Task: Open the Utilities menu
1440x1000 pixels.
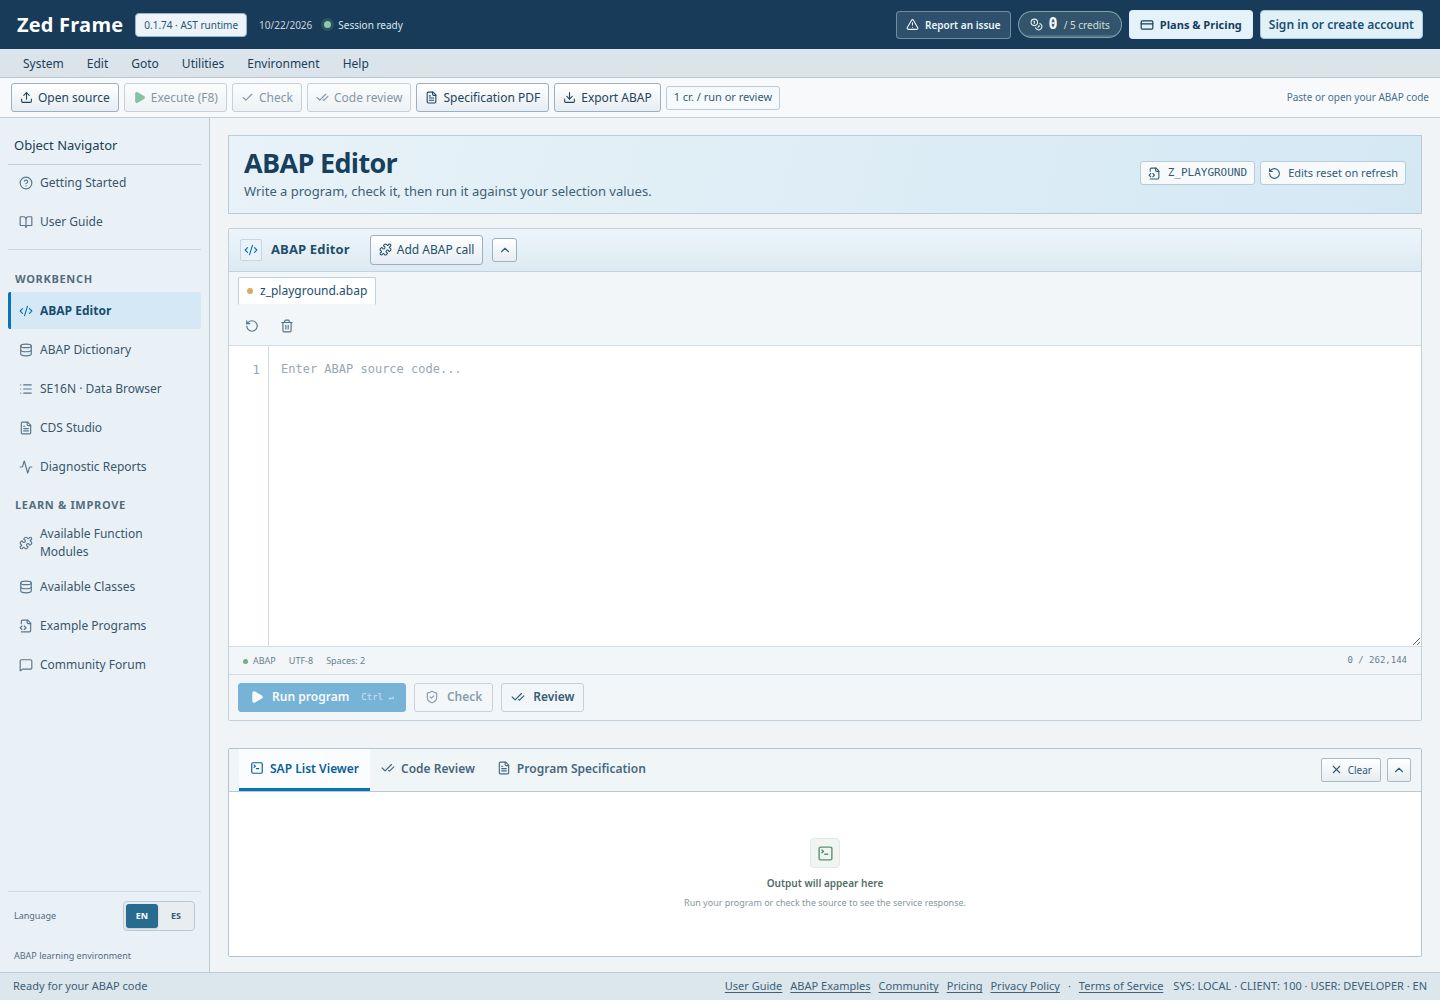Action: 203,64
